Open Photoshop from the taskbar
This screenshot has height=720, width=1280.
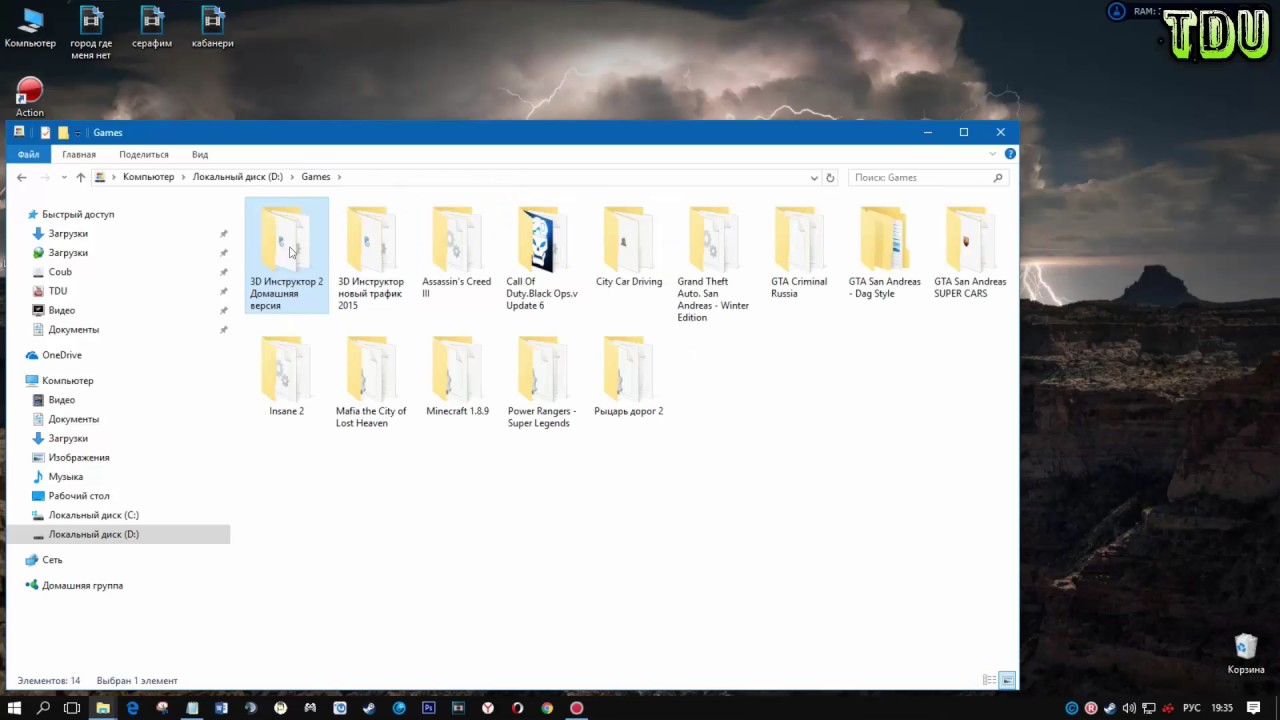click(x=429, y=708)
